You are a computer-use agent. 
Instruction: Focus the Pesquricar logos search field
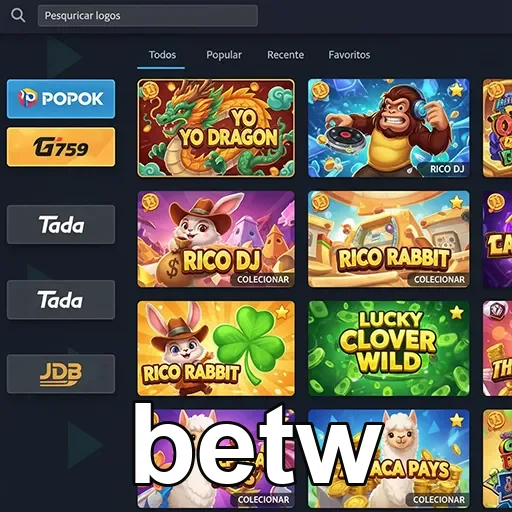click(x=148, y=16)
